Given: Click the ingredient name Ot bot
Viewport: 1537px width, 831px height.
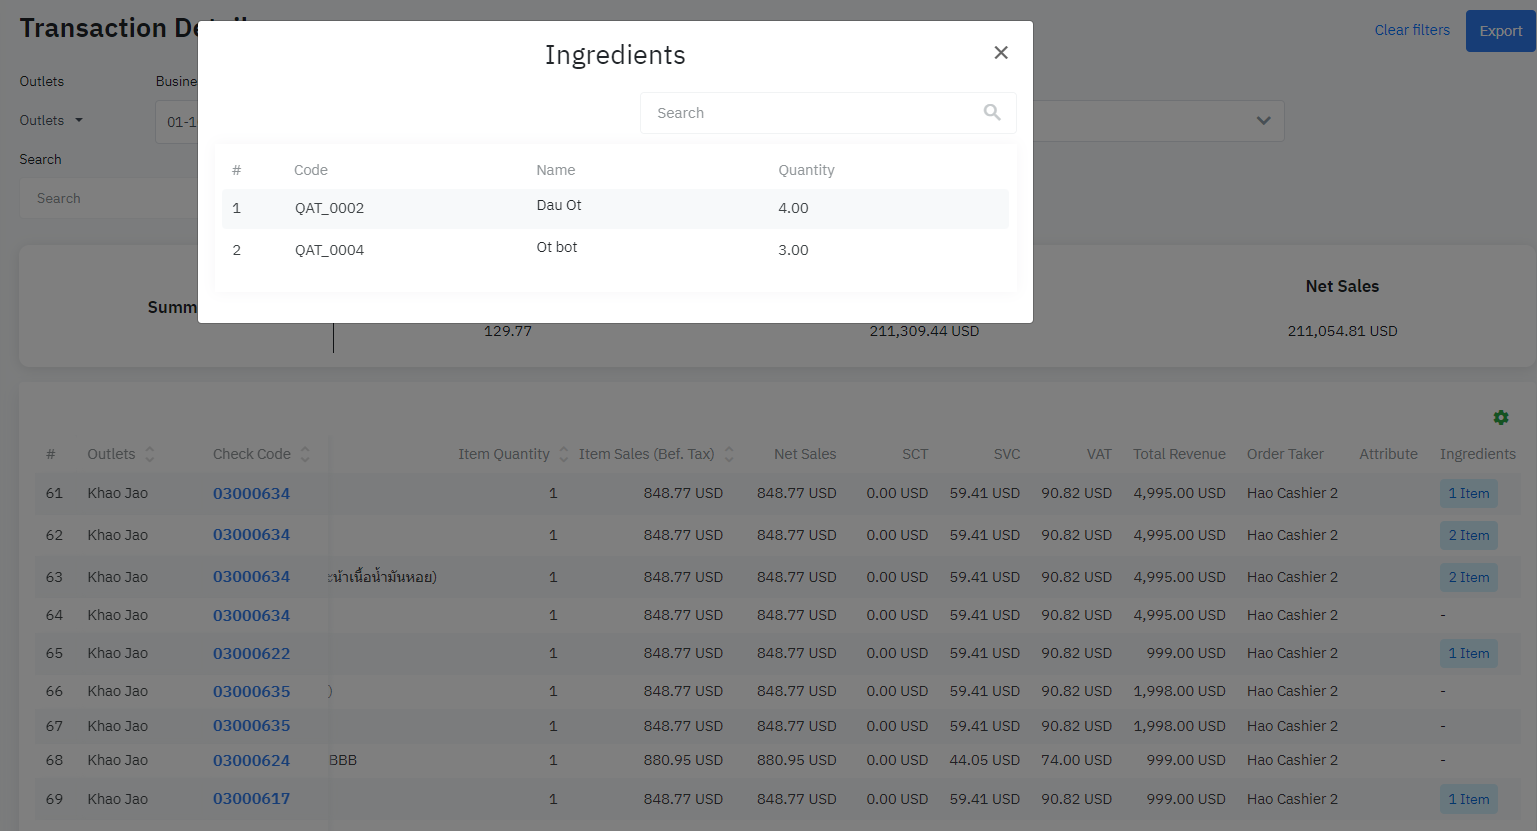Looking at the screenshot, I should click(x=557, y=247).
